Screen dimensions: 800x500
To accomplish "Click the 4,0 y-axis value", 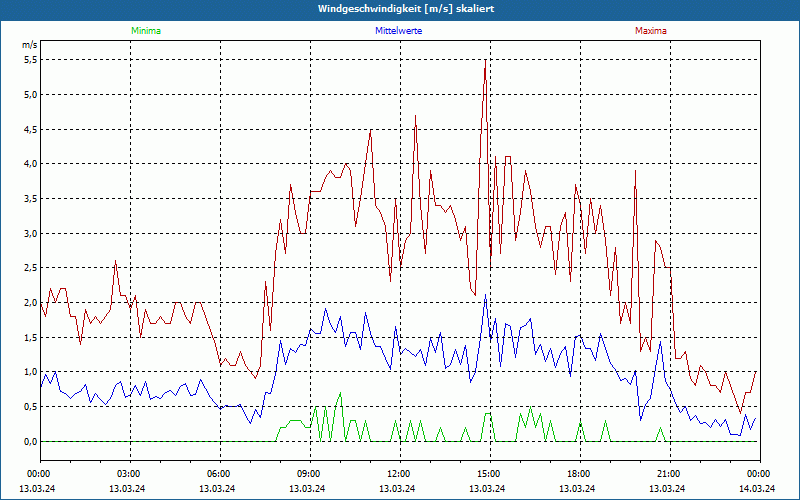I will (x=31, y=164).
